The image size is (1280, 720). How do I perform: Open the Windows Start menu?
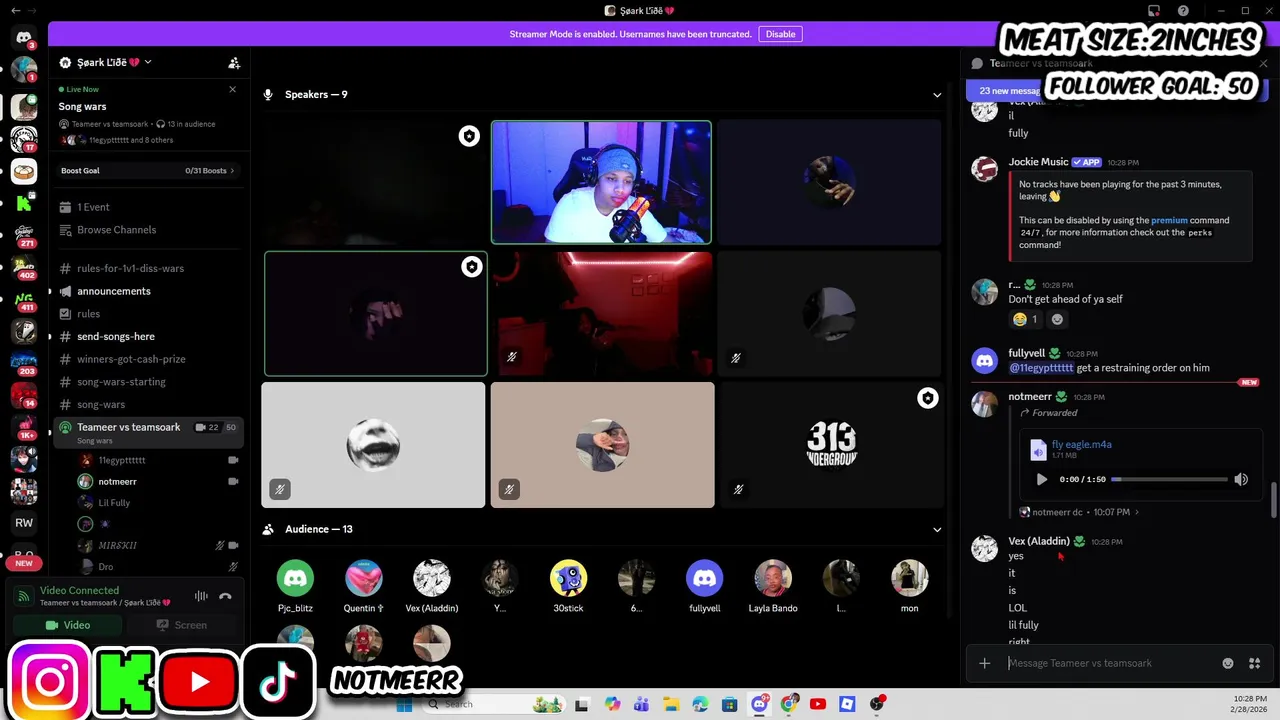click(404, 704)
